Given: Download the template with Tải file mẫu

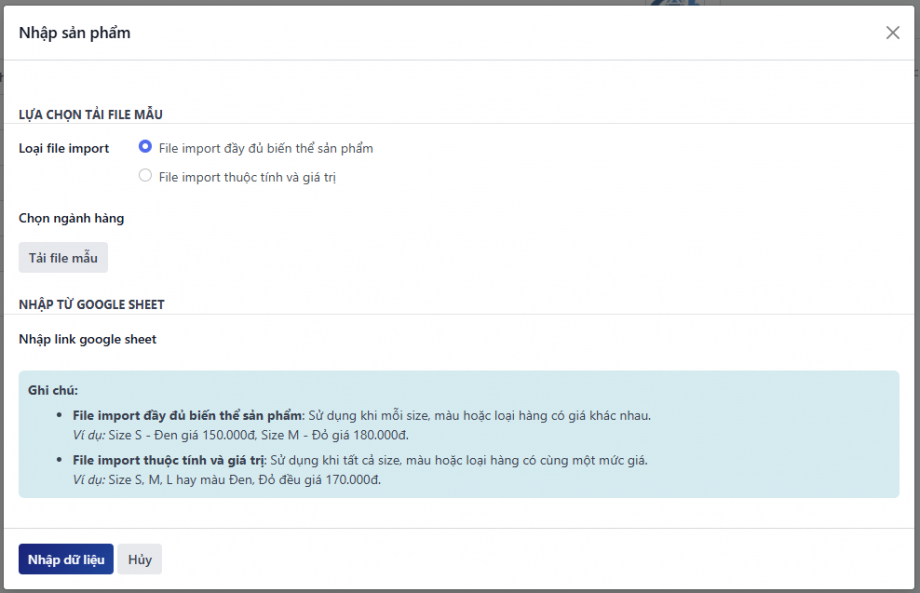Looking at the screenshot, I should coord(63,258).
